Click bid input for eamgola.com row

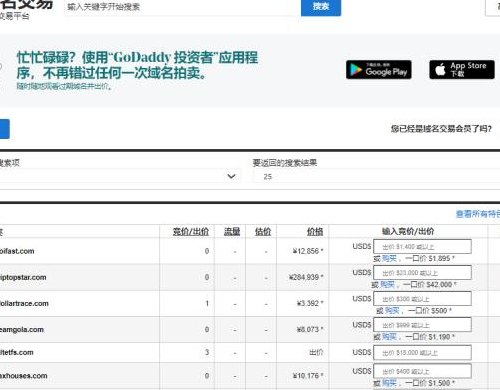click(x=422, y=325)
